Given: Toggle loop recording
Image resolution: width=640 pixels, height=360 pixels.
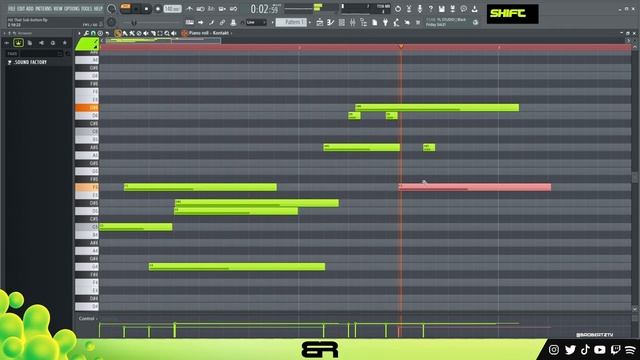Looking at the screenshot, I should click(x=233, y=9).
